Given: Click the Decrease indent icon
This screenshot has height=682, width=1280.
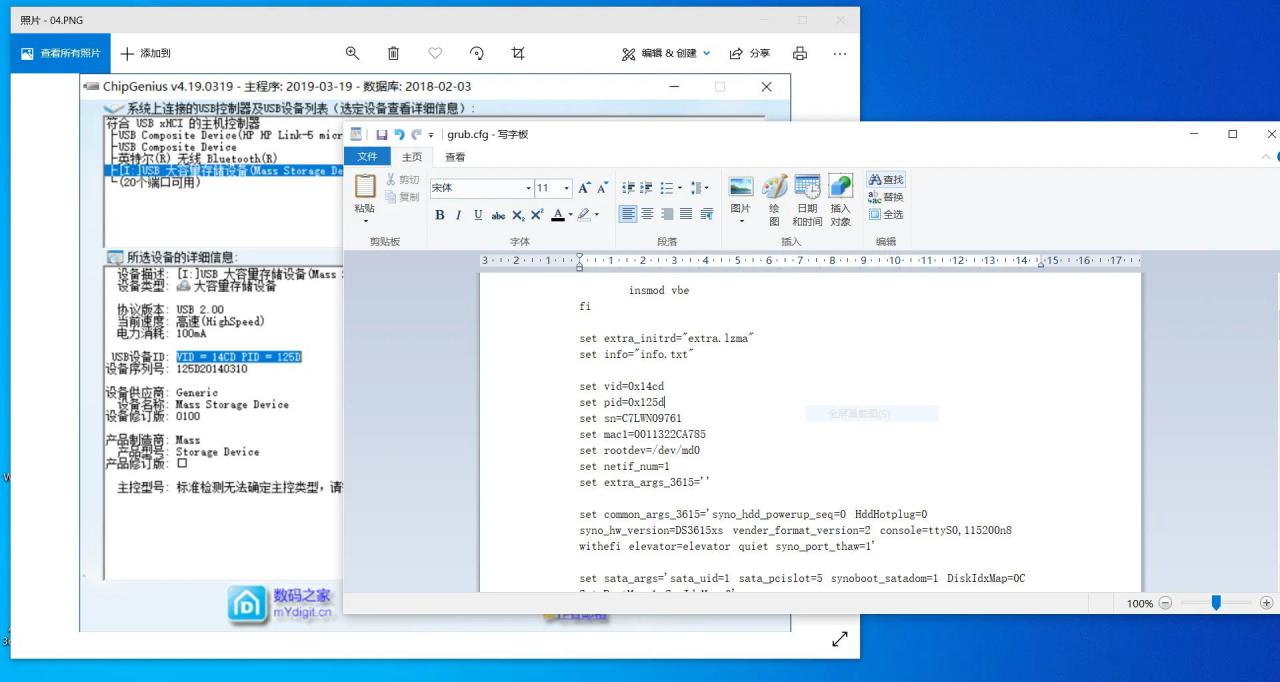Looking at the screenshot, I should (628, 188).
